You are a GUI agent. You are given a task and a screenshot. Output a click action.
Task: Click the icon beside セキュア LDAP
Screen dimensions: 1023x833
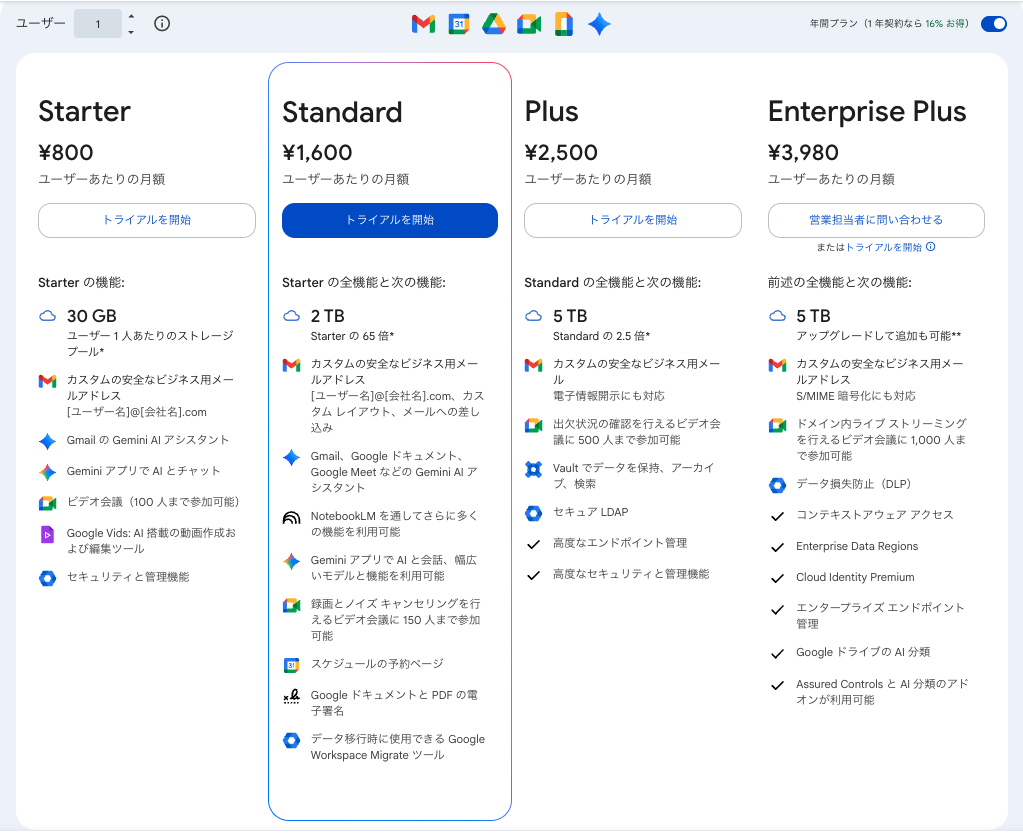click(x=534, y=513)
